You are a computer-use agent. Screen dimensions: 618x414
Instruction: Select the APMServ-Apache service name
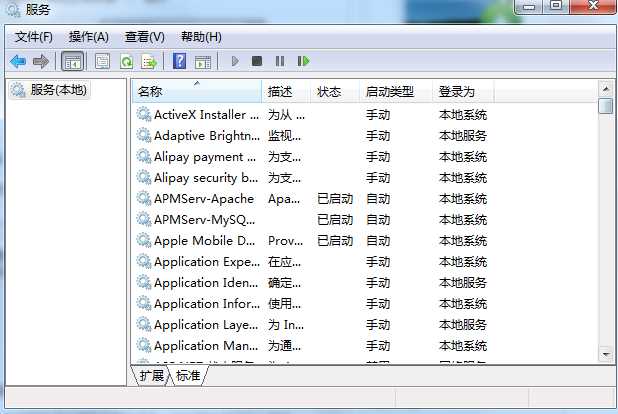pos(204,199)
